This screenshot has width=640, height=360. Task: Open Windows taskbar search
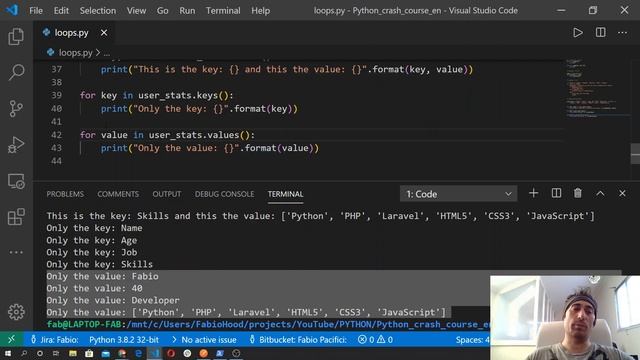[x=24, y=353]
